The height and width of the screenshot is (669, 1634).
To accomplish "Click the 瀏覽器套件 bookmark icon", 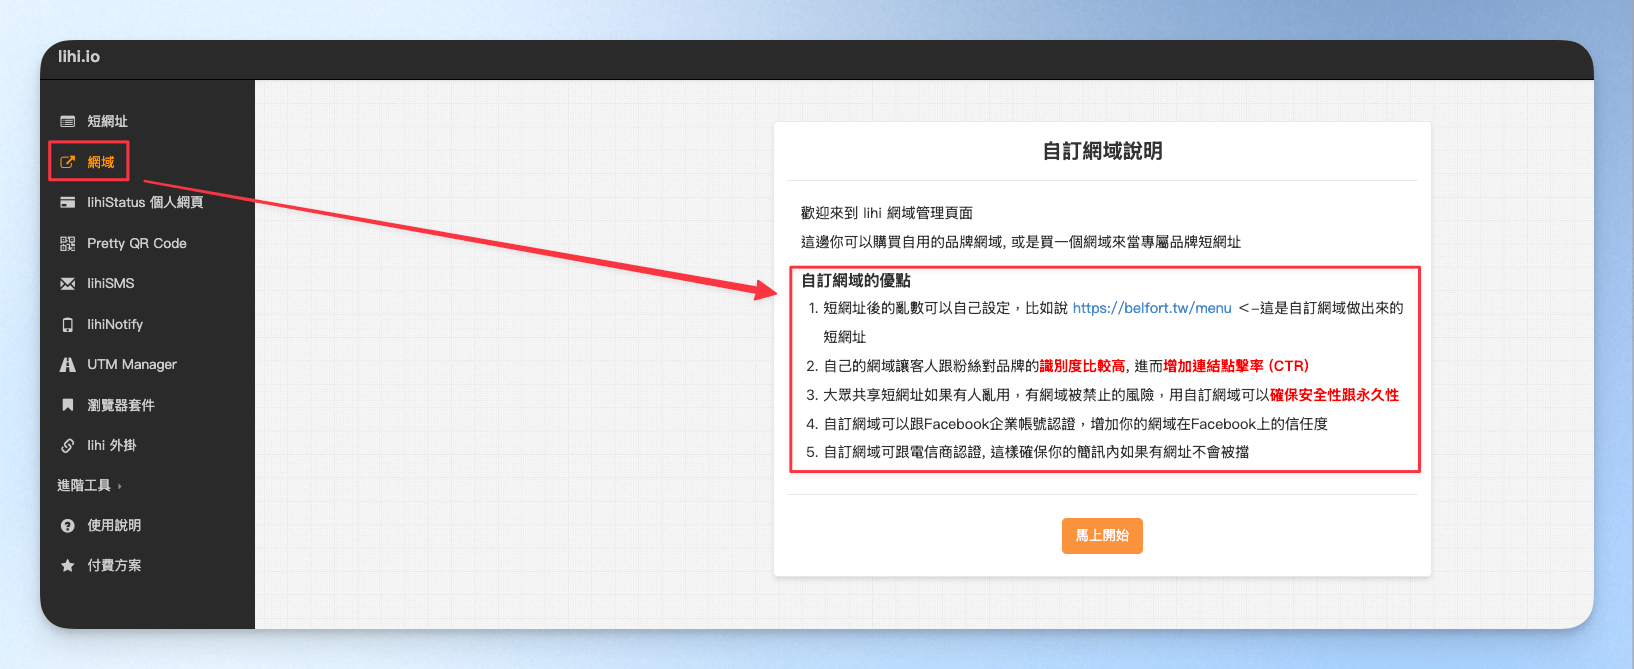I will [x=68, y=405].
